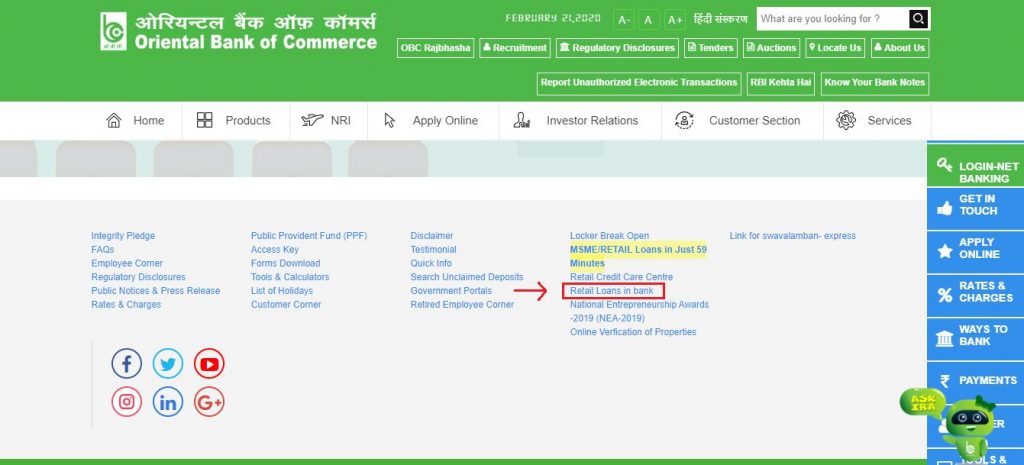The height and width of the screenshot is (465, 1024).
Task: Open the Twitter social icon
Action: pos(168,364)
